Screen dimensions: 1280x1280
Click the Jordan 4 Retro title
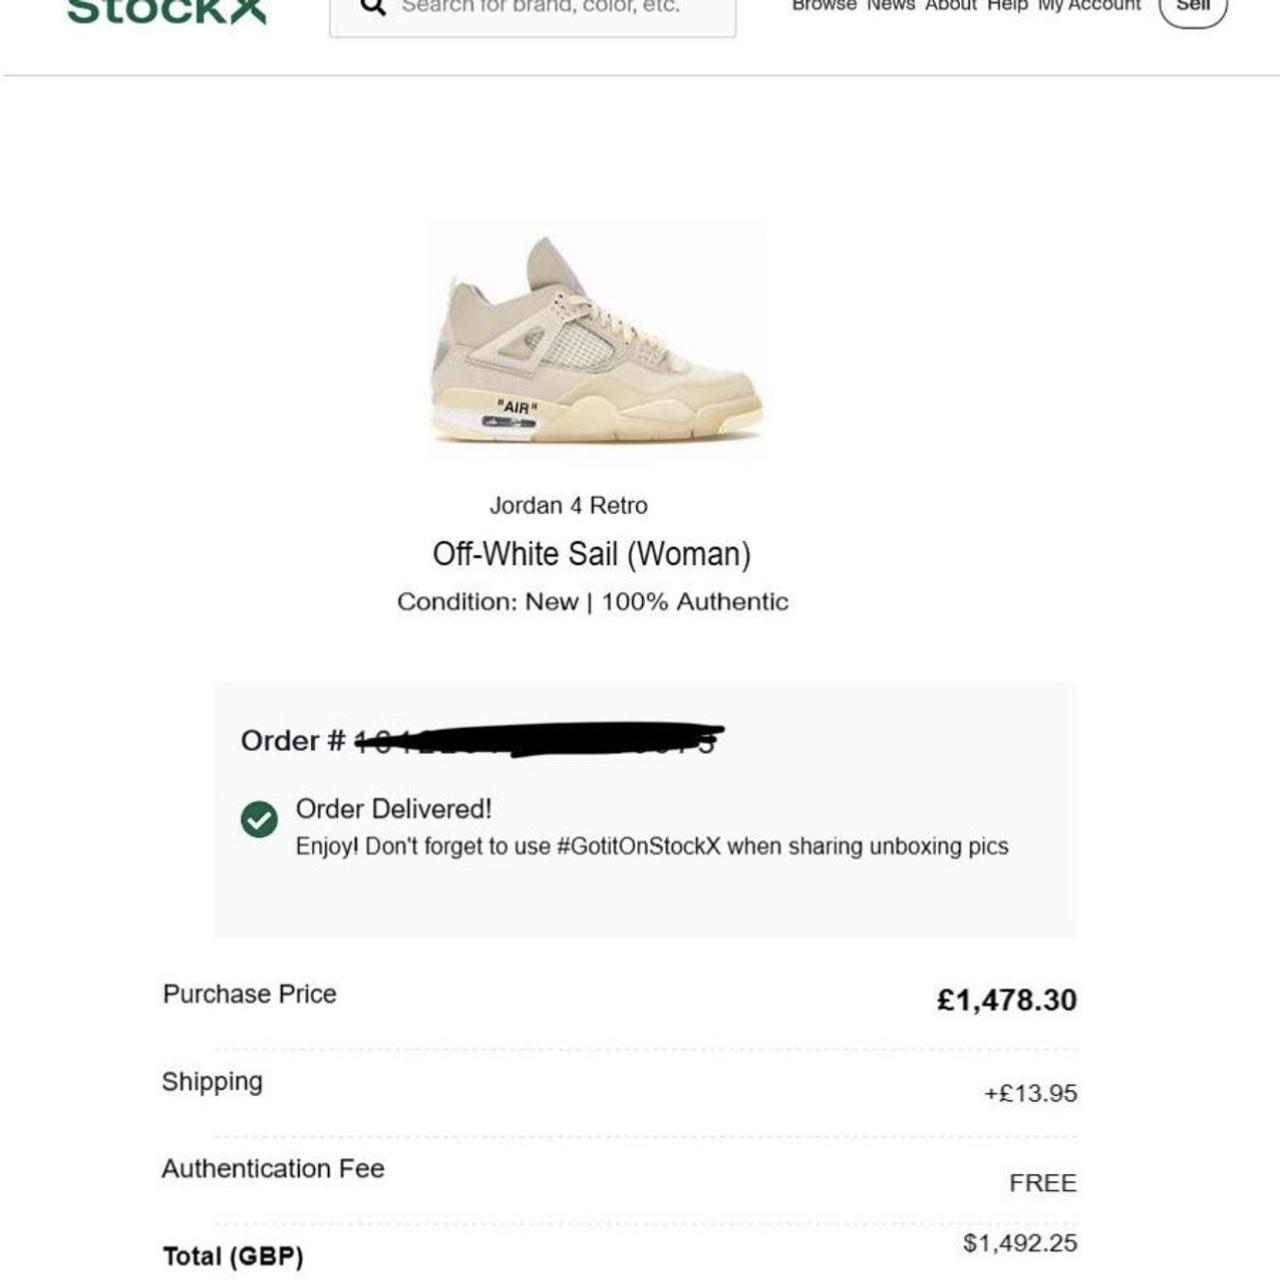[x=568, y=506]
